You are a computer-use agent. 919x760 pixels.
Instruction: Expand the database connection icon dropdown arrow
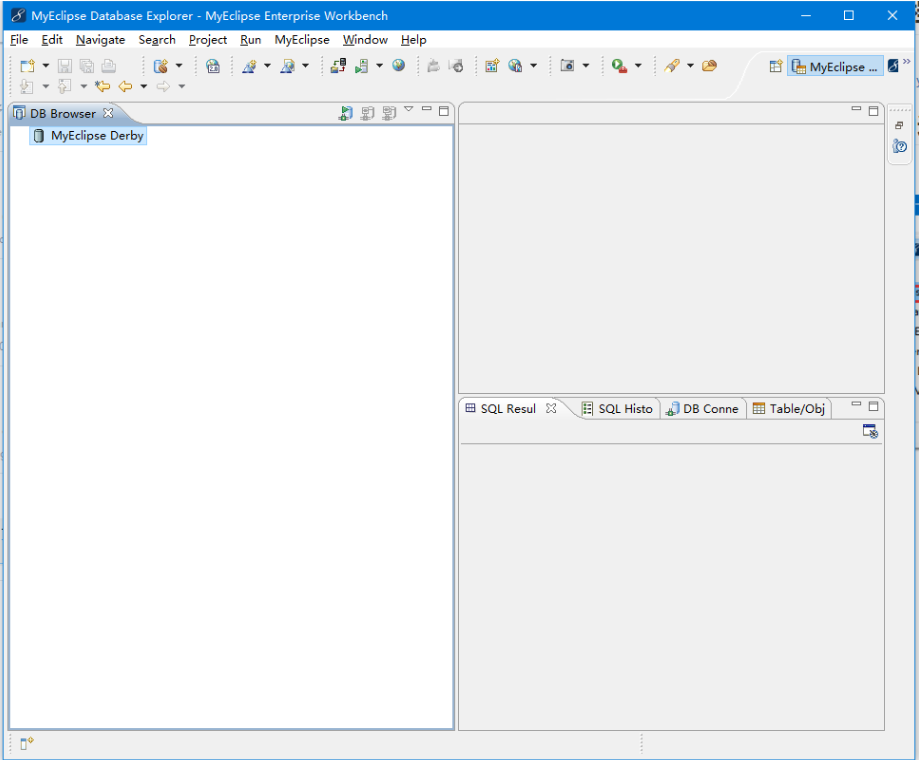tap(179, 66)
